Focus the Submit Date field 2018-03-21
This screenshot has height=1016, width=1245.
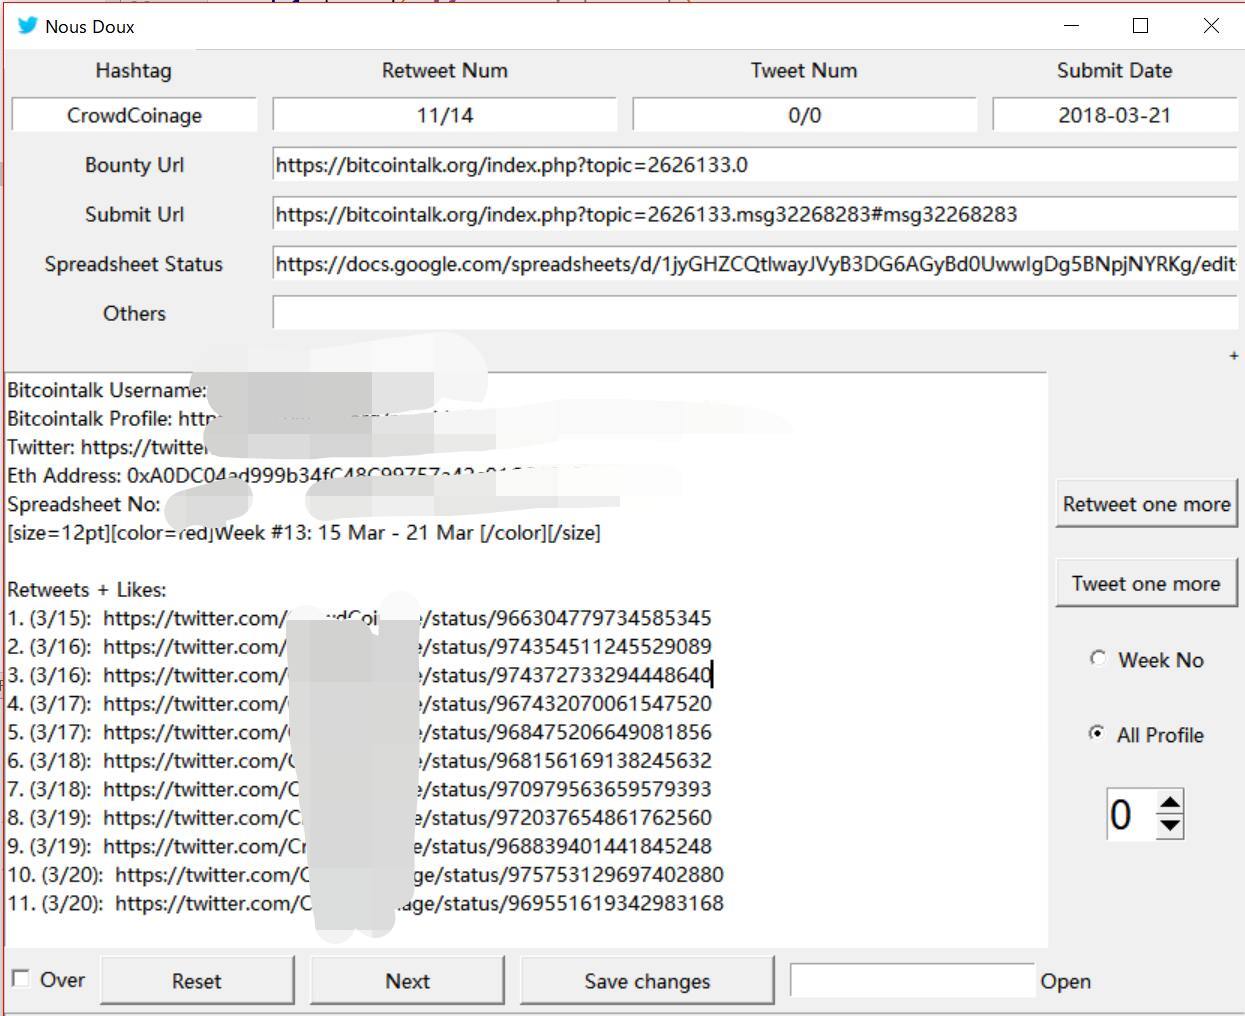point(1114,115)
